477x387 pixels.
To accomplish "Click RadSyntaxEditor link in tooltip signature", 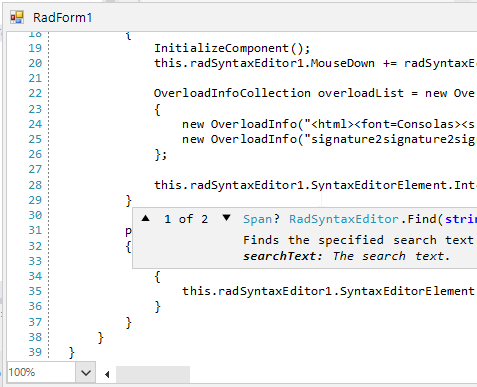I will point(344,219).
